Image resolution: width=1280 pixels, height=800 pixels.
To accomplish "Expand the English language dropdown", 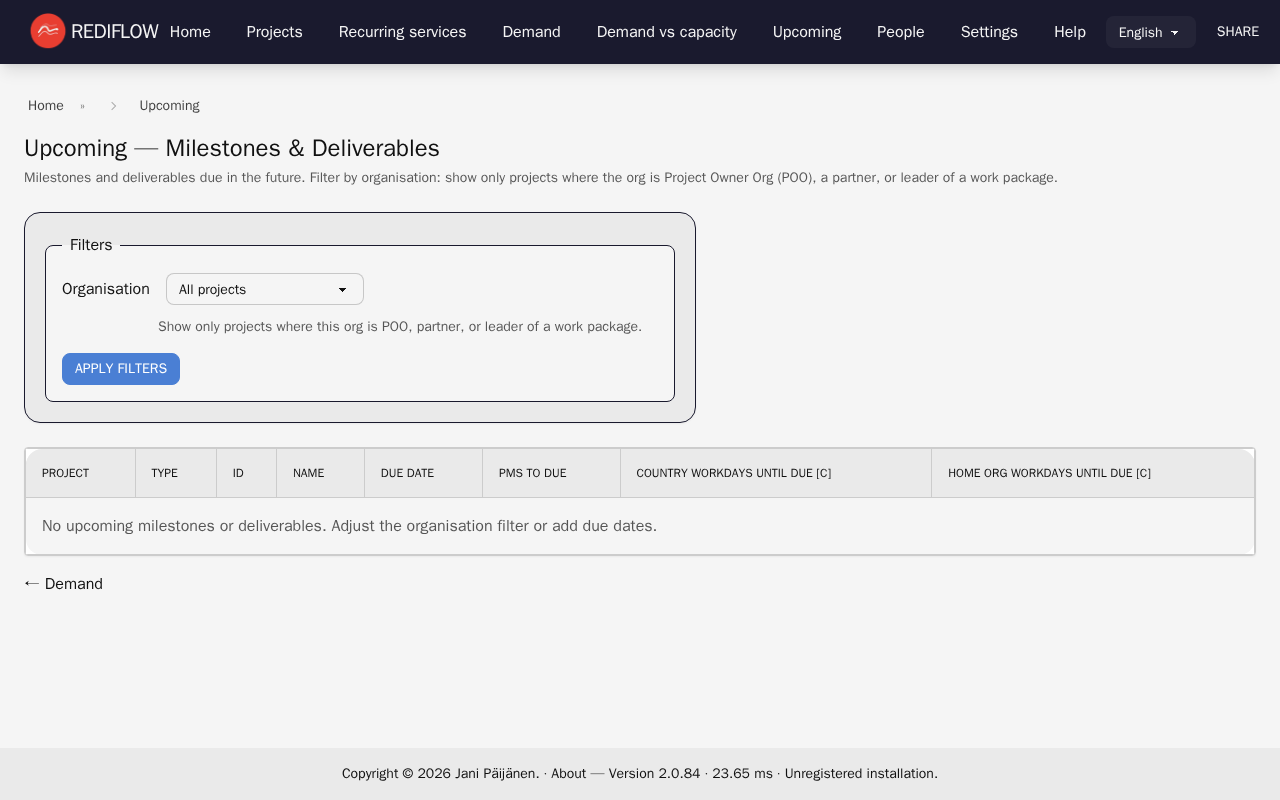I will click(1150, 32).
